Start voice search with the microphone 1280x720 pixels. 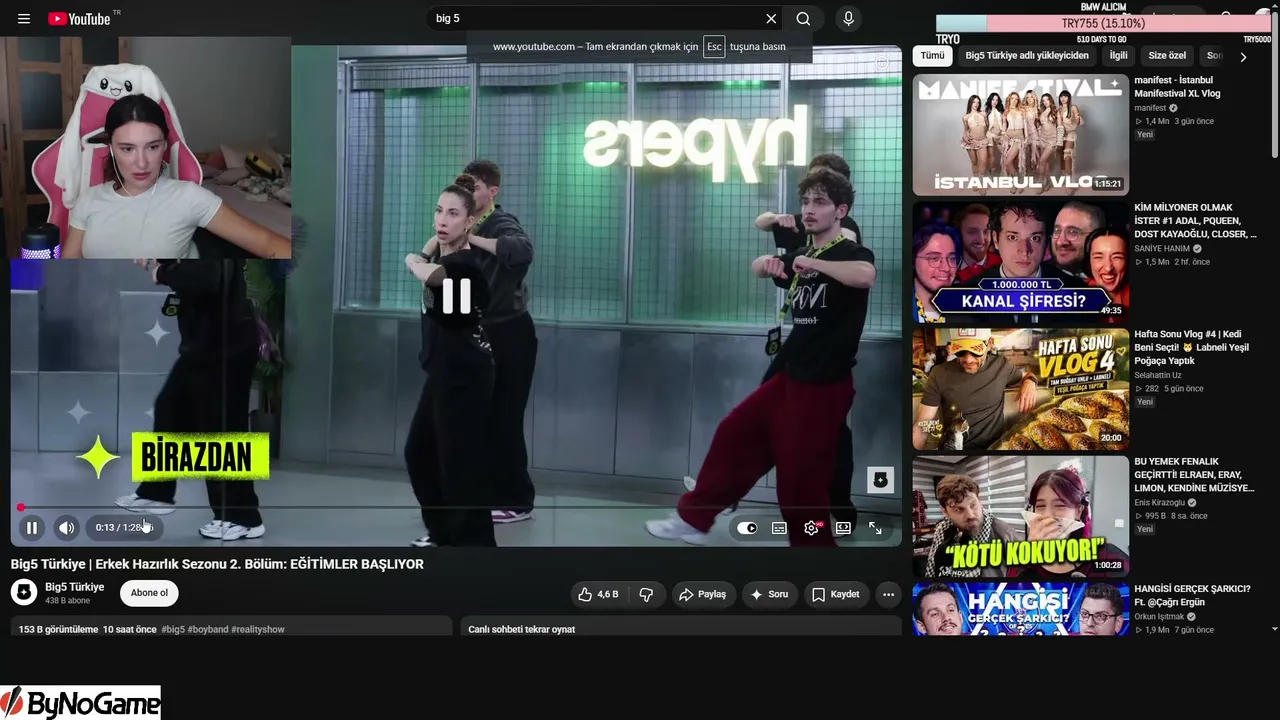tap(848, 19)
